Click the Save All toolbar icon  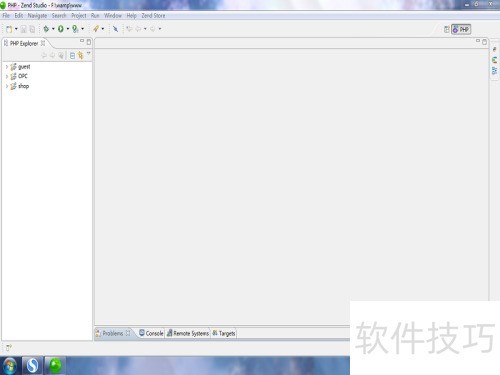point(32,29)
